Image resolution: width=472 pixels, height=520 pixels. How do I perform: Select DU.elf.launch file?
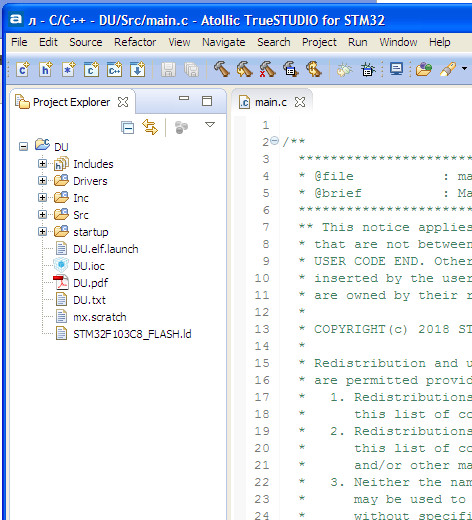coord(106,249)
